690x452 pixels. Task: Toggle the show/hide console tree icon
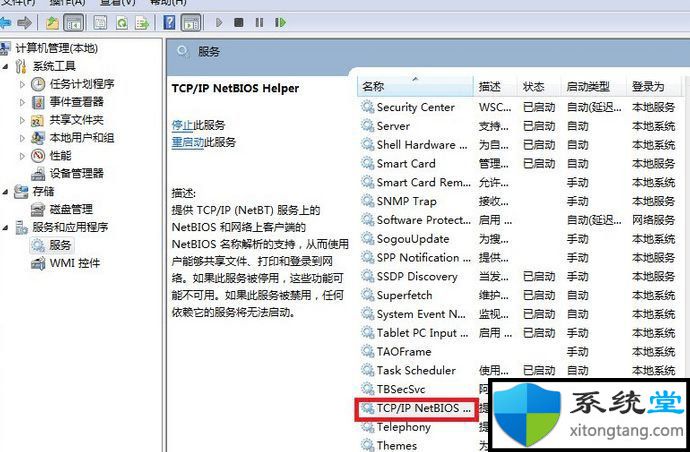[73, 22]
